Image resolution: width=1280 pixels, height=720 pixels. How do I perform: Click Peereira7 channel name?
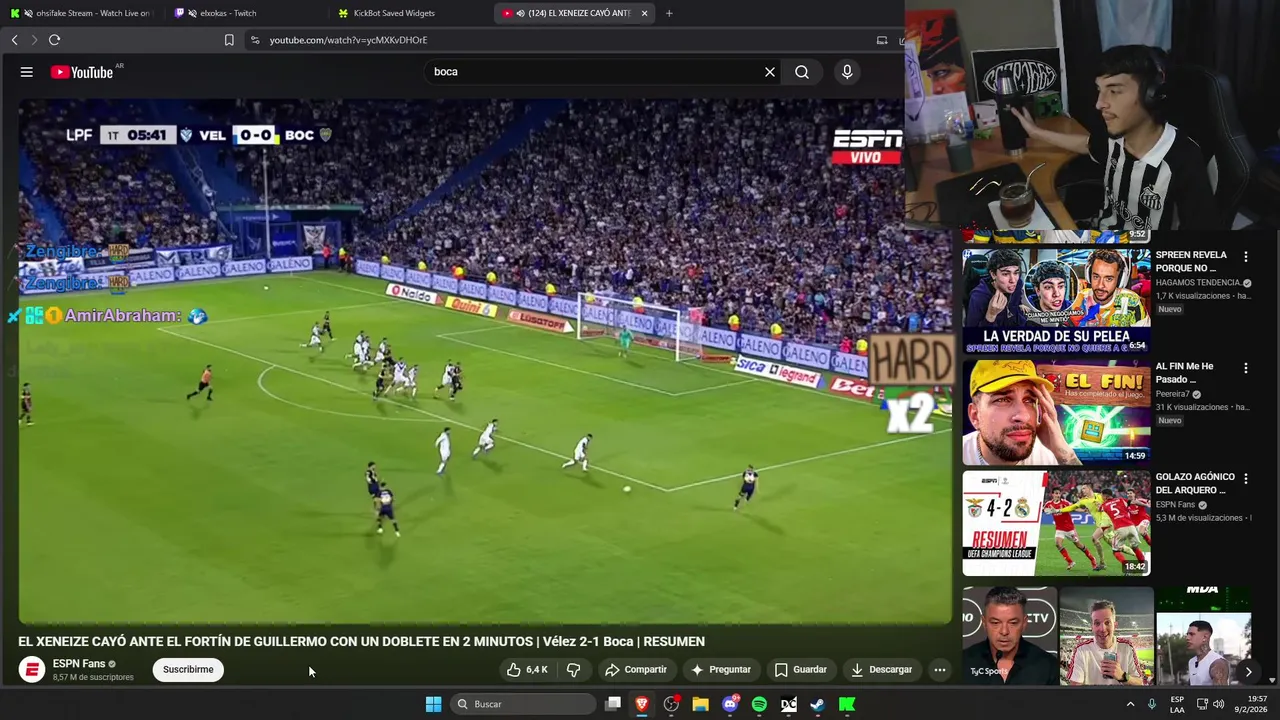1174,394
